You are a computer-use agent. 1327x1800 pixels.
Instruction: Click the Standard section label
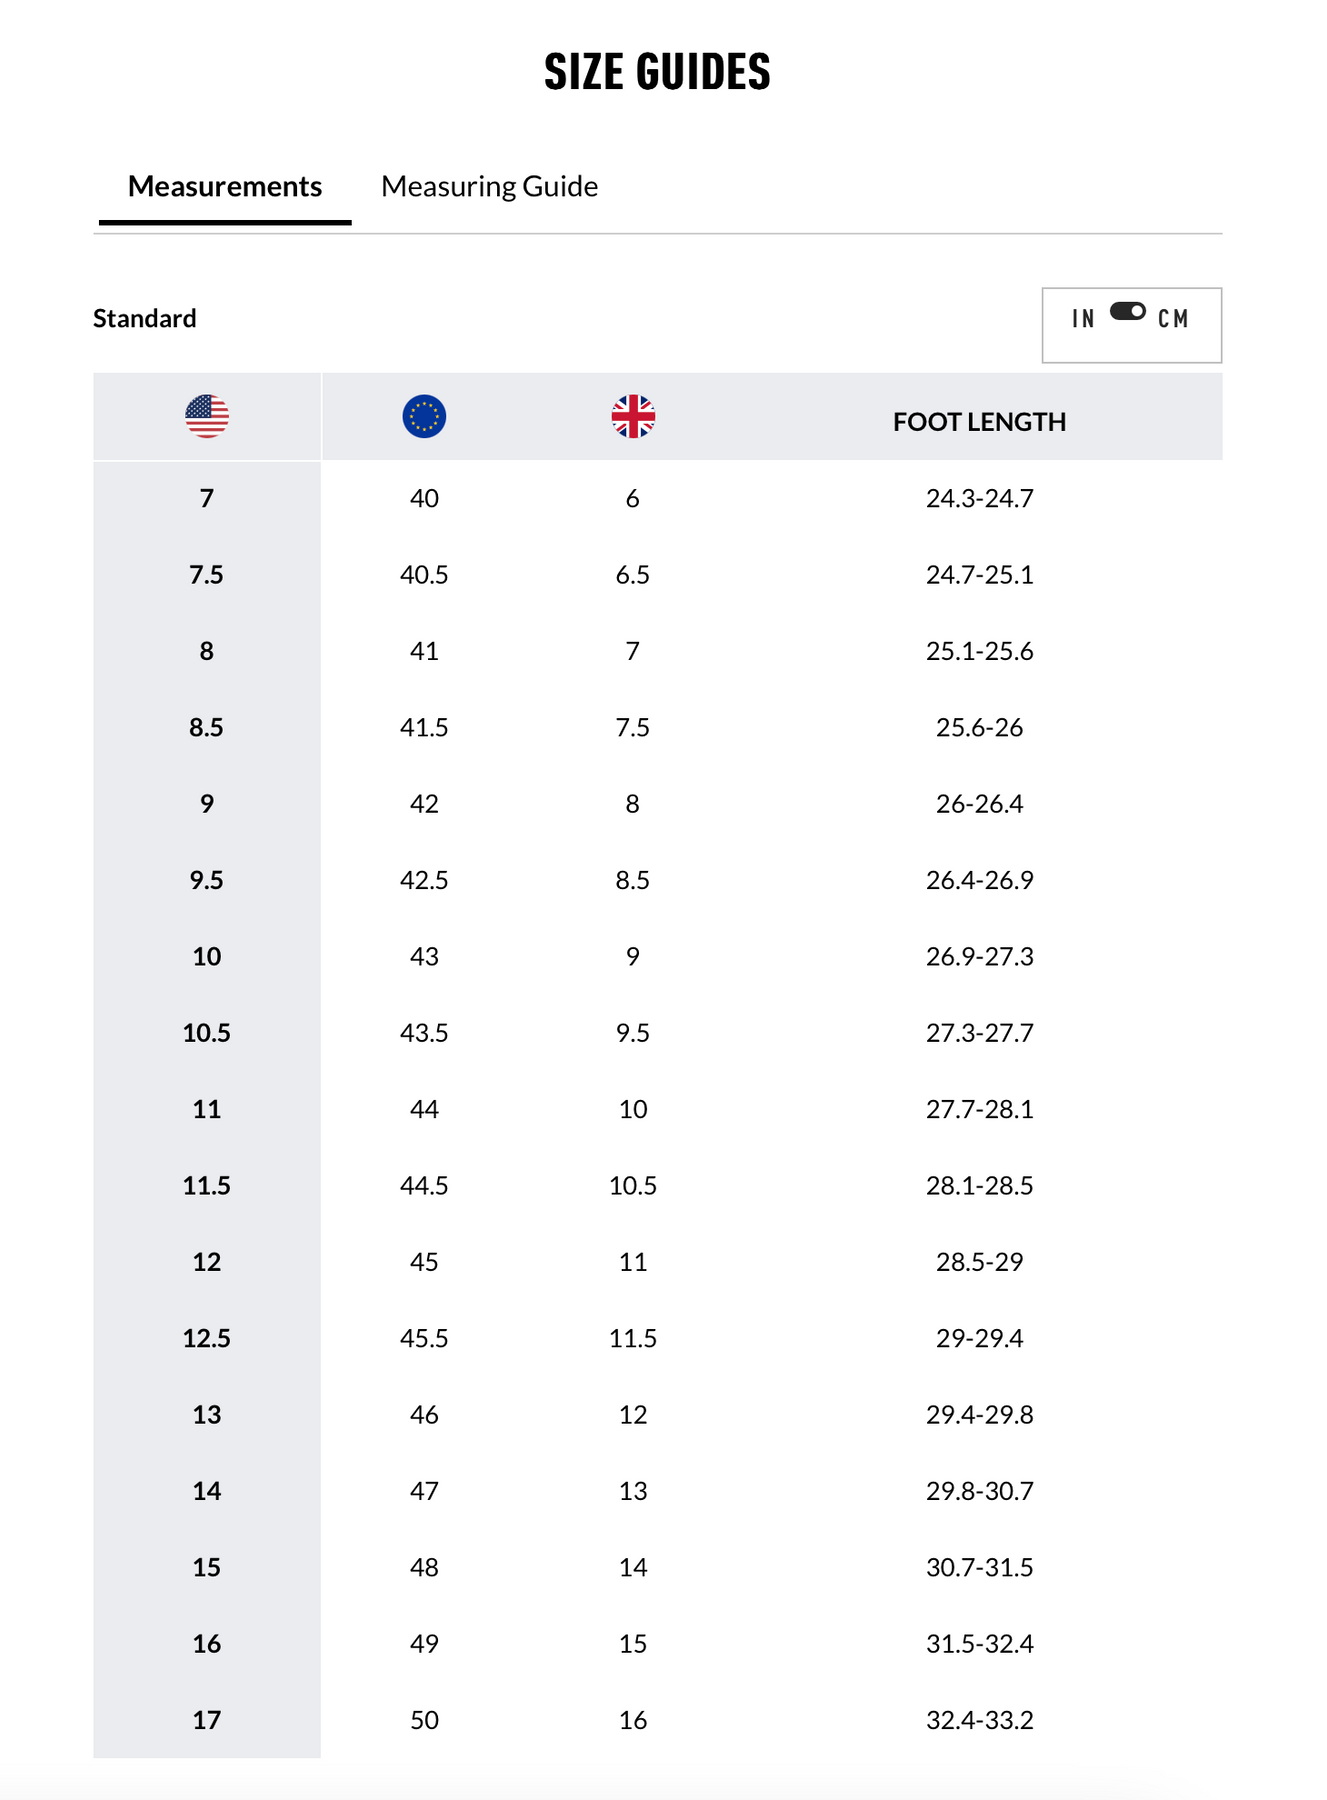[145, 319]
